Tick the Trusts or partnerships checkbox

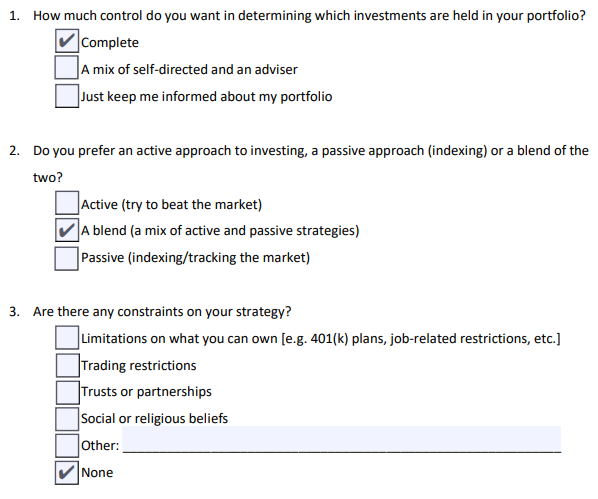pos(68,393)
